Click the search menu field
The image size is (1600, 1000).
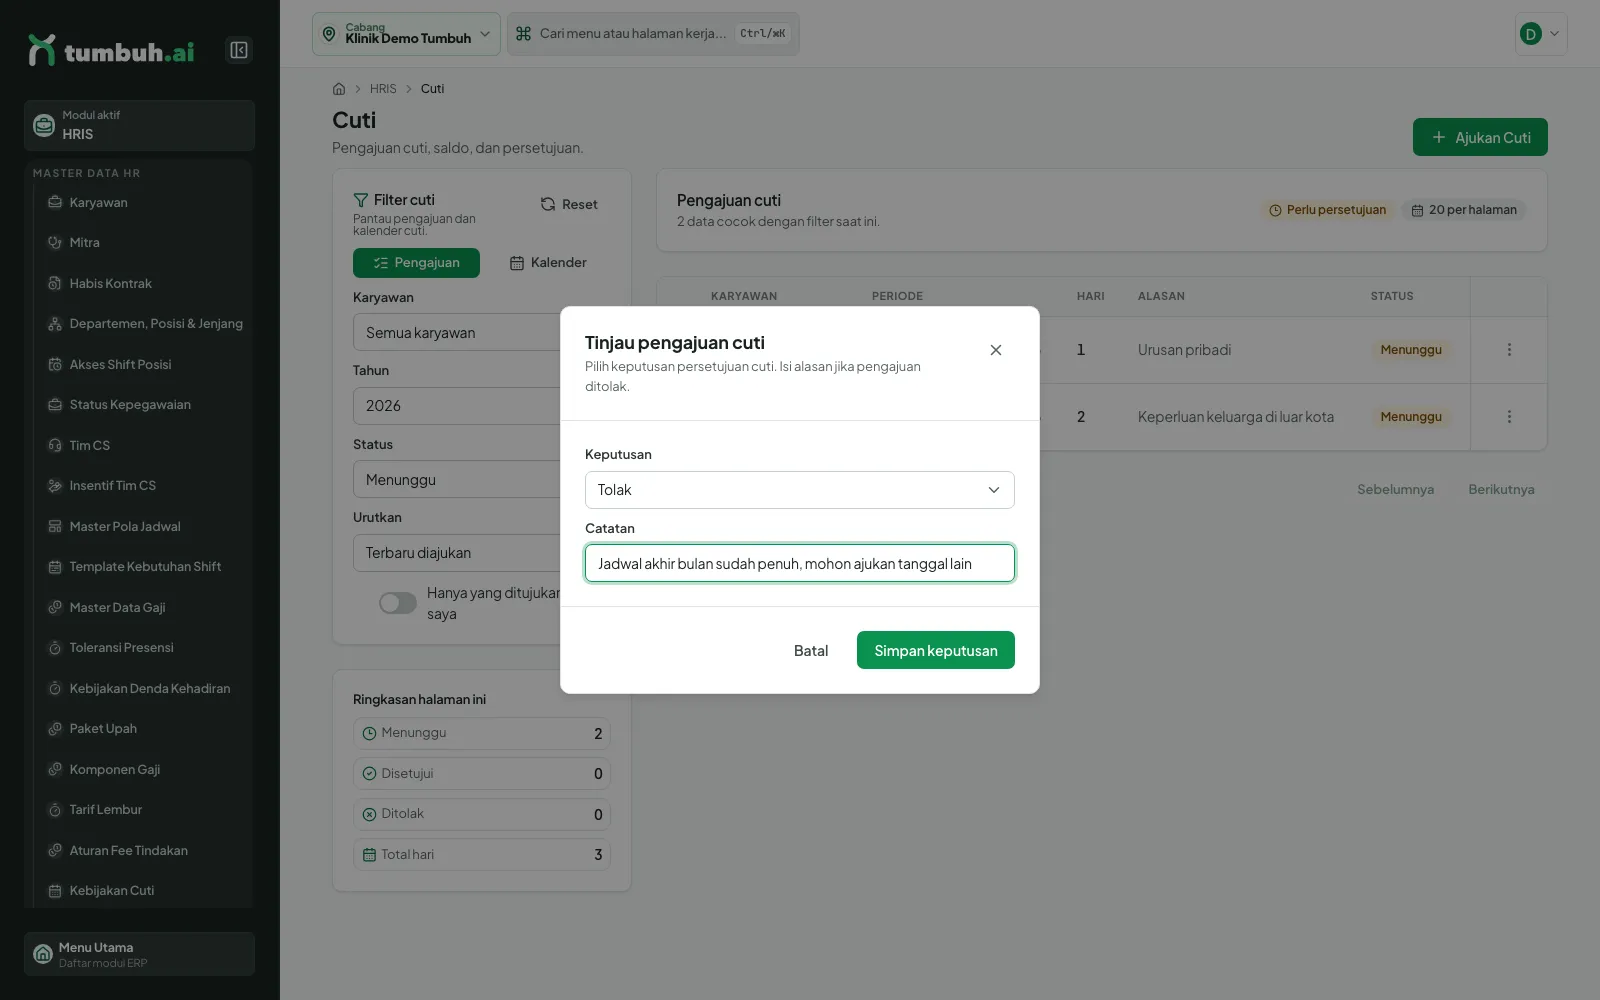653,34
